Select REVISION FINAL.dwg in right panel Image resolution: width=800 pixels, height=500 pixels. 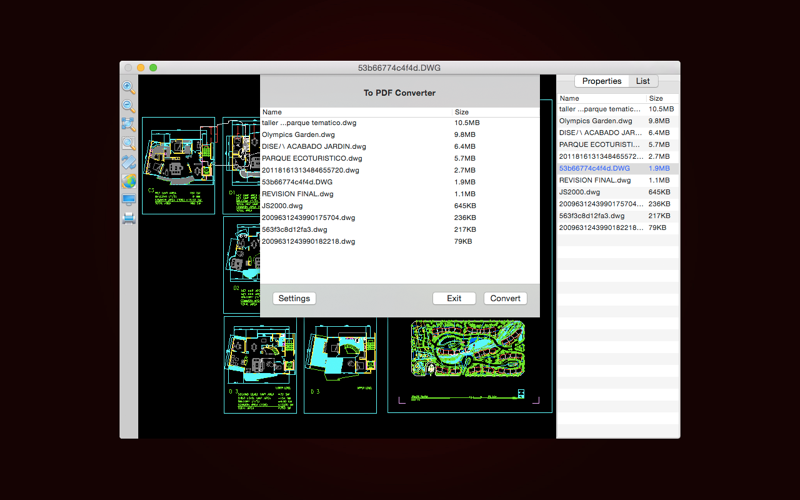(618, 180)
